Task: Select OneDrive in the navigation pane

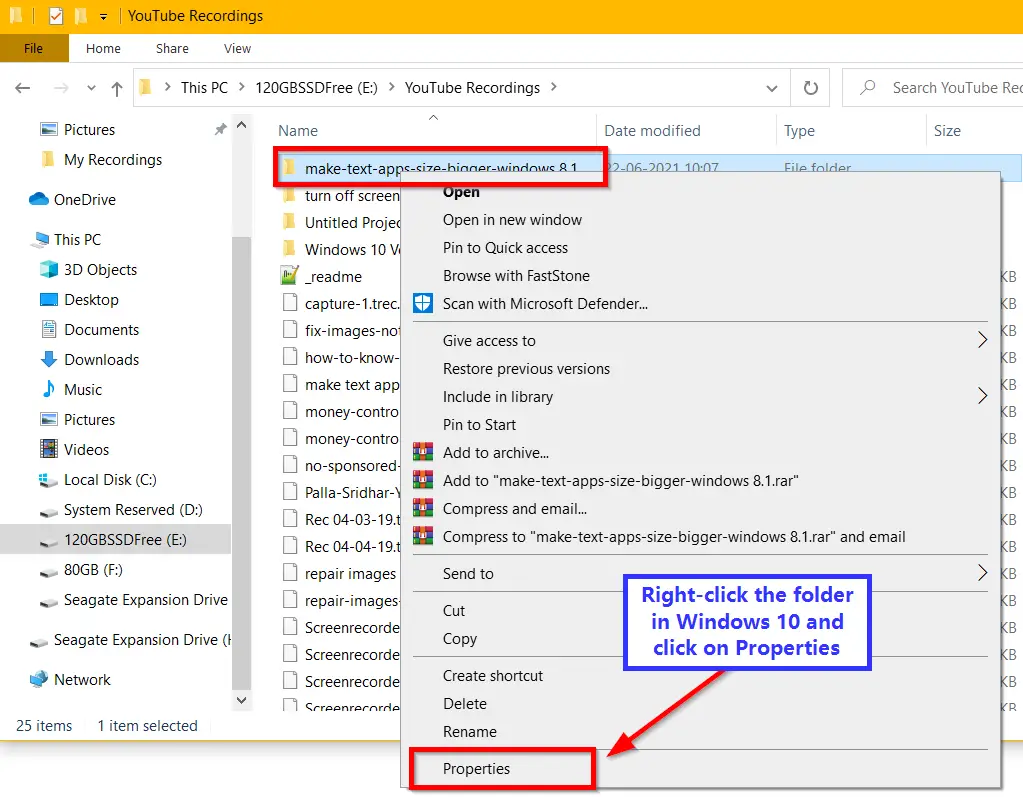Action: tap(85, 200)
